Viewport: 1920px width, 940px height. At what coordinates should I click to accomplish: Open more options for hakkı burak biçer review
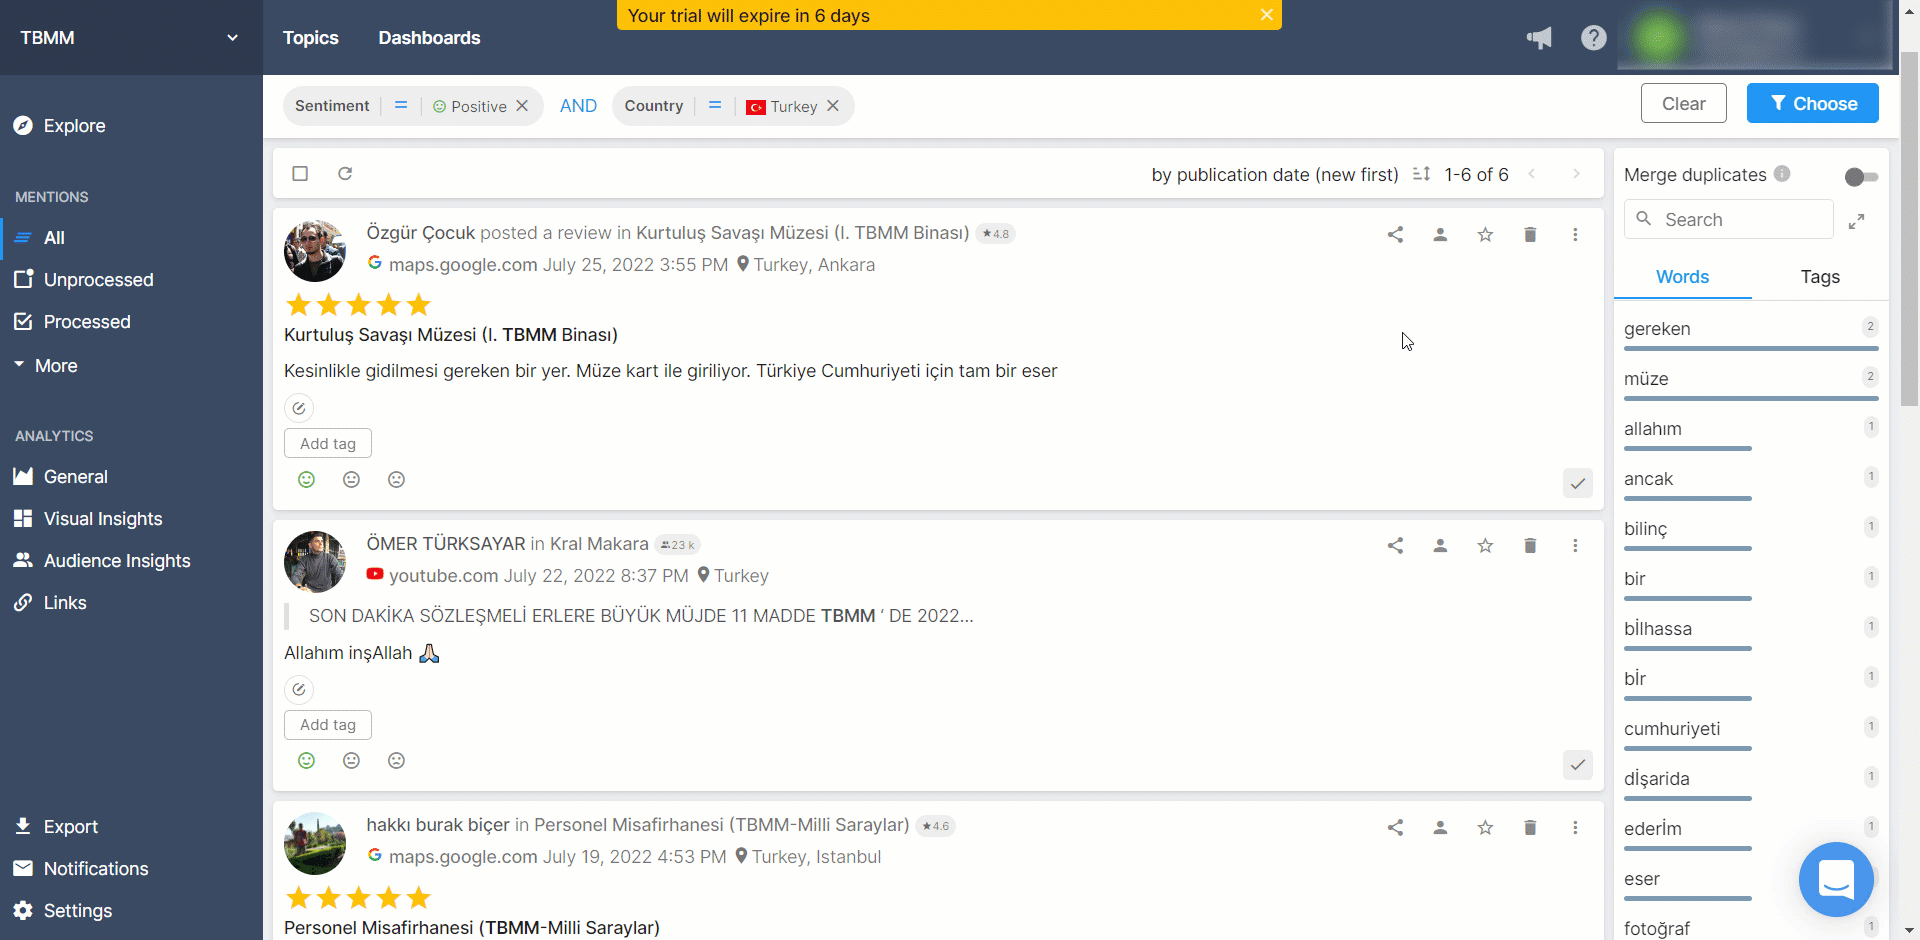(1575, 827)
